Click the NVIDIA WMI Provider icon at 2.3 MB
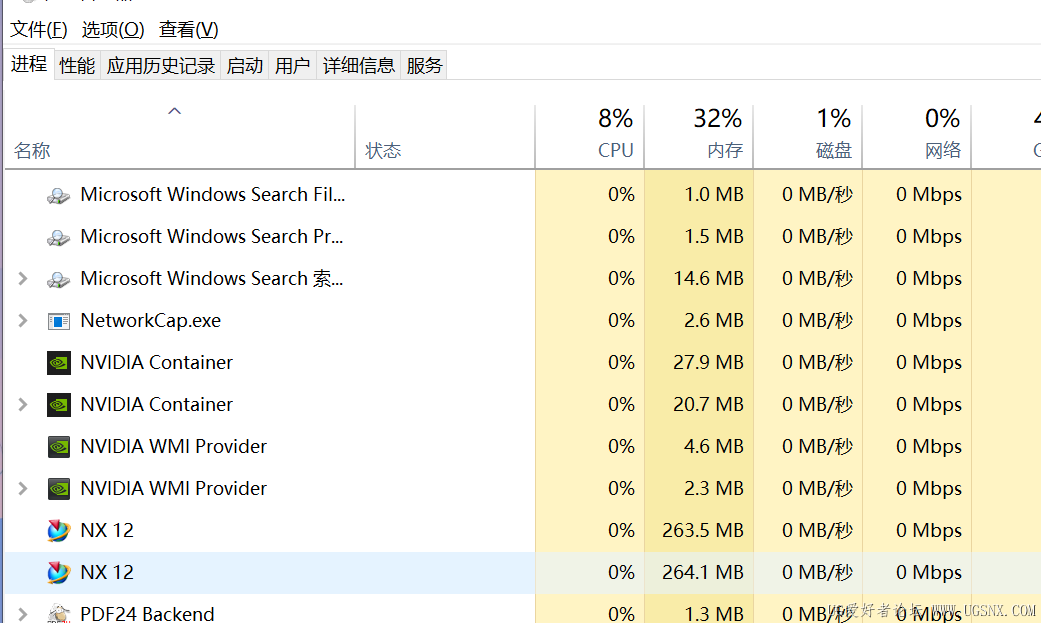The height and width of the screenshot is (623, 1041). 58,489
